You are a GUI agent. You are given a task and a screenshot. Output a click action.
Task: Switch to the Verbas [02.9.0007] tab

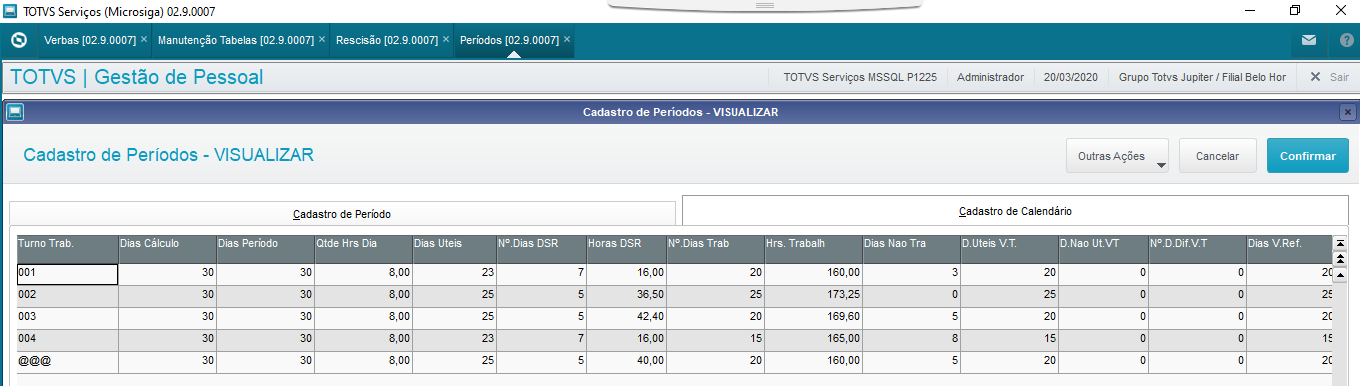[x=90, y=41]
